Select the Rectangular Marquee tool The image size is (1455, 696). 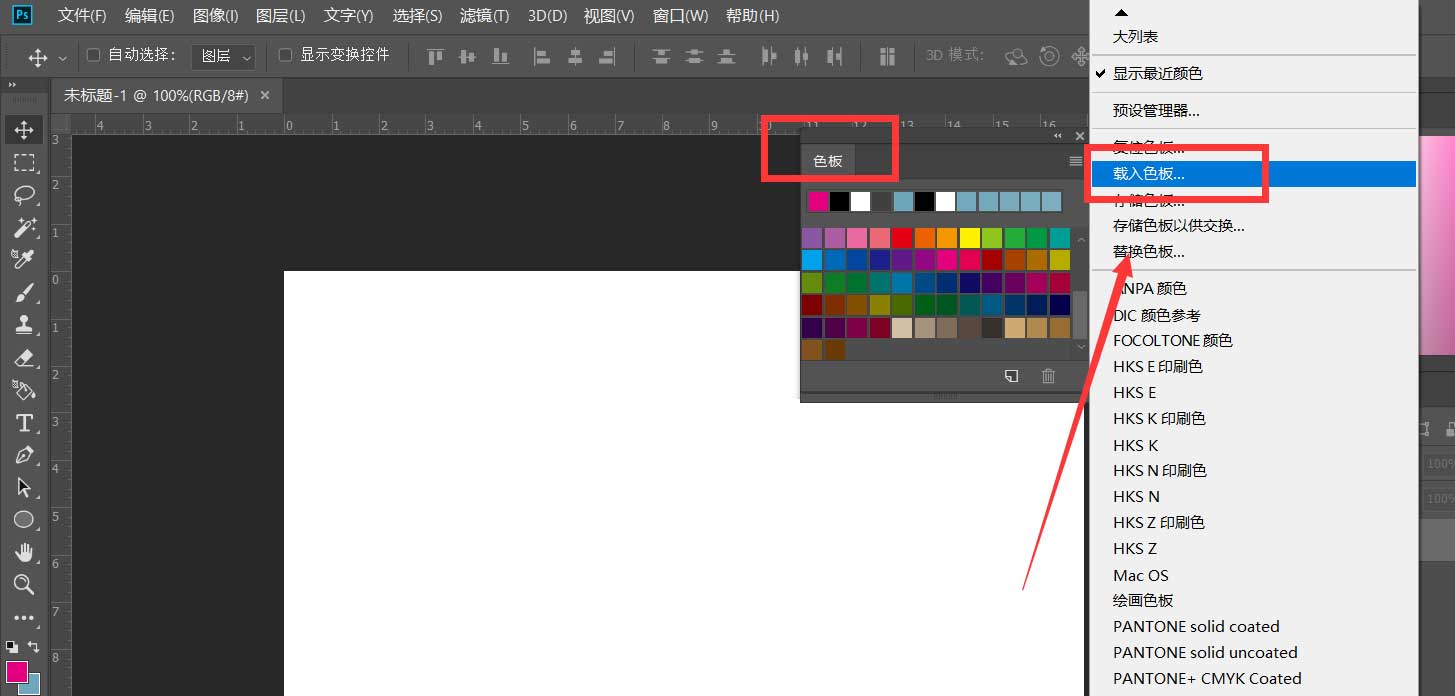pyautogui.click(x=24, y=162)
